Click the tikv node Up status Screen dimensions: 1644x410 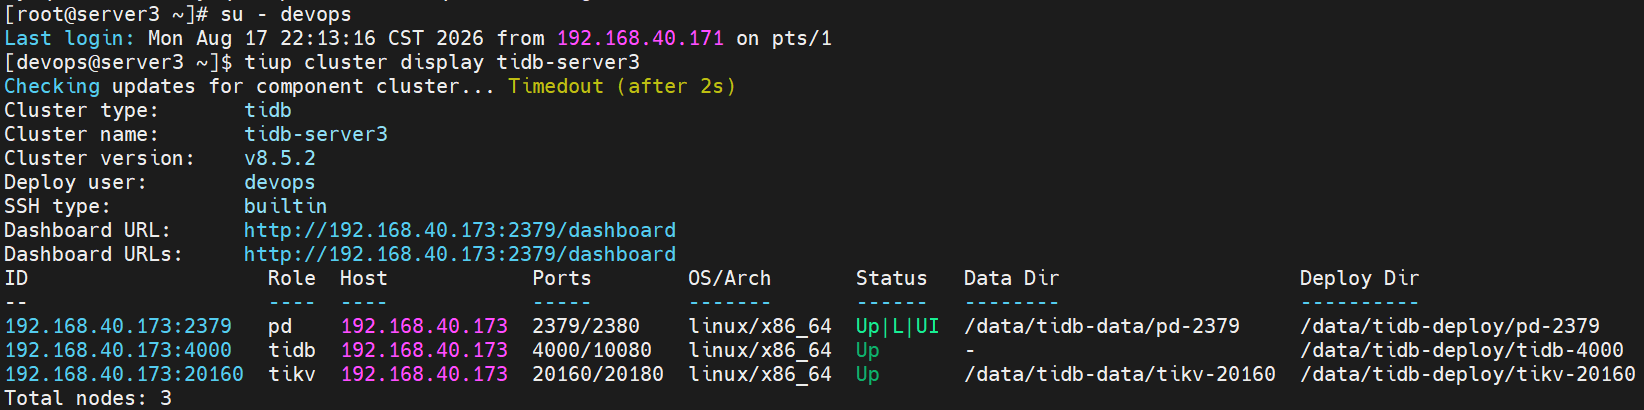pyautogui.click(x=867, y=374)
